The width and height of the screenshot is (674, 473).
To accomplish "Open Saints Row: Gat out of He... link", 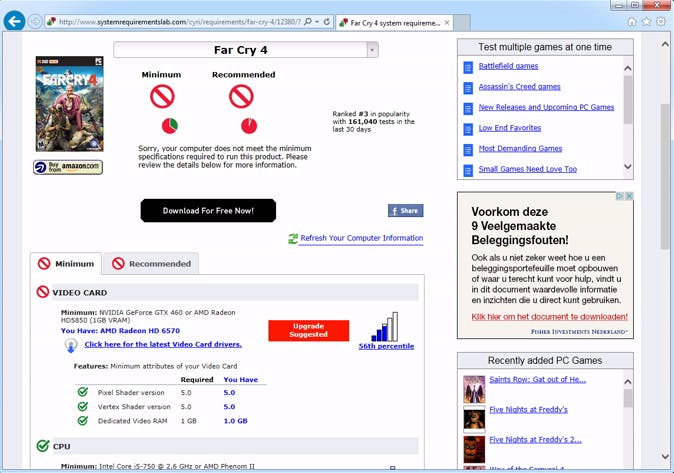I will pos(537,380).
